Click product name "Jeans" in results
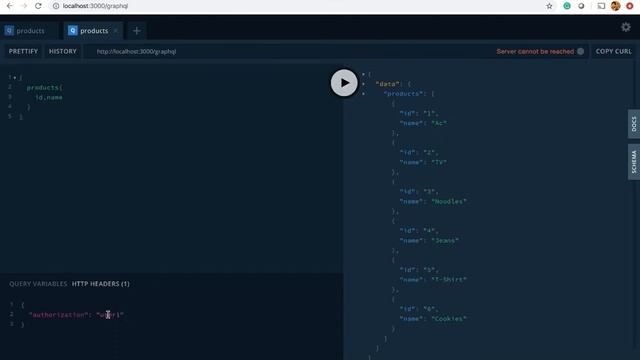640x360 pixels. 445,241
